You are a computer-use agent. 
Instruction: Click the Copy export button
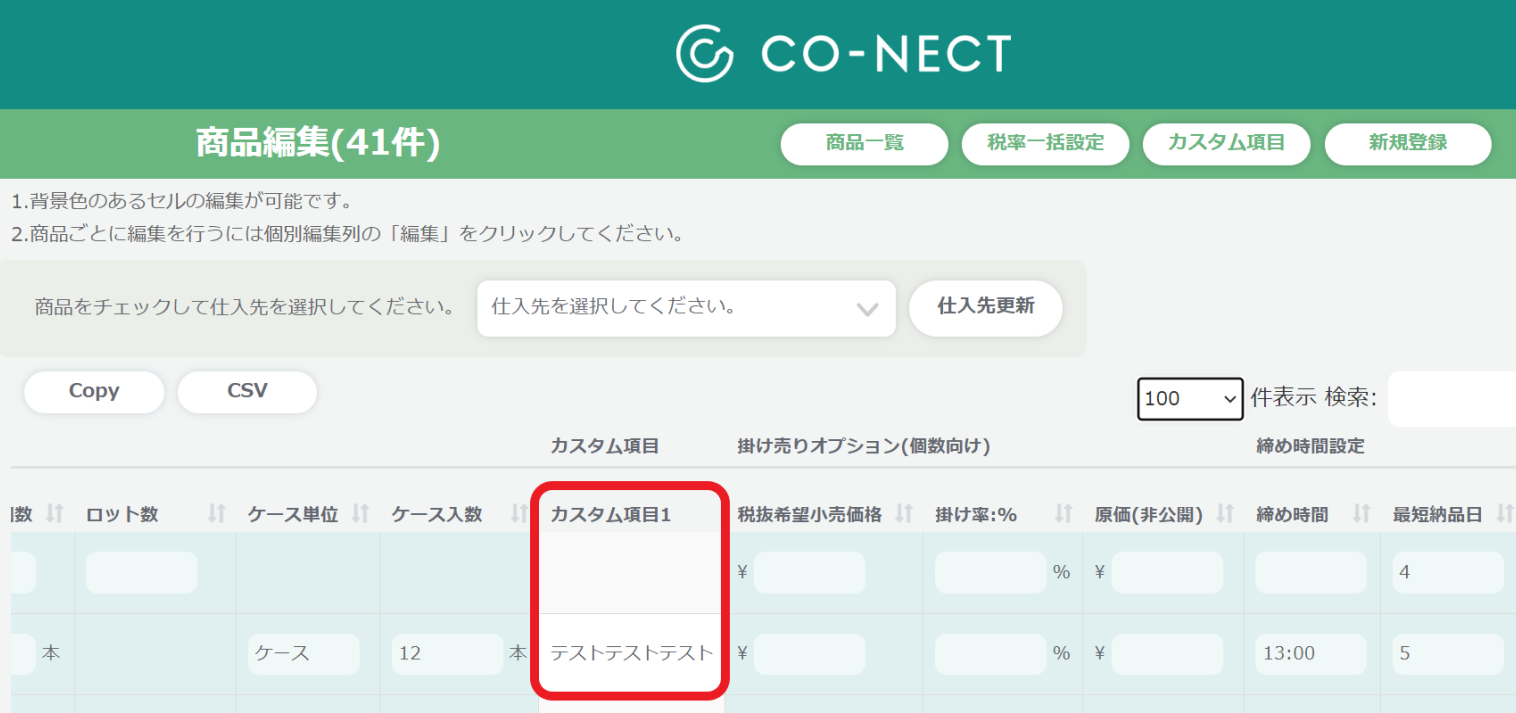(x=93, y=391)
